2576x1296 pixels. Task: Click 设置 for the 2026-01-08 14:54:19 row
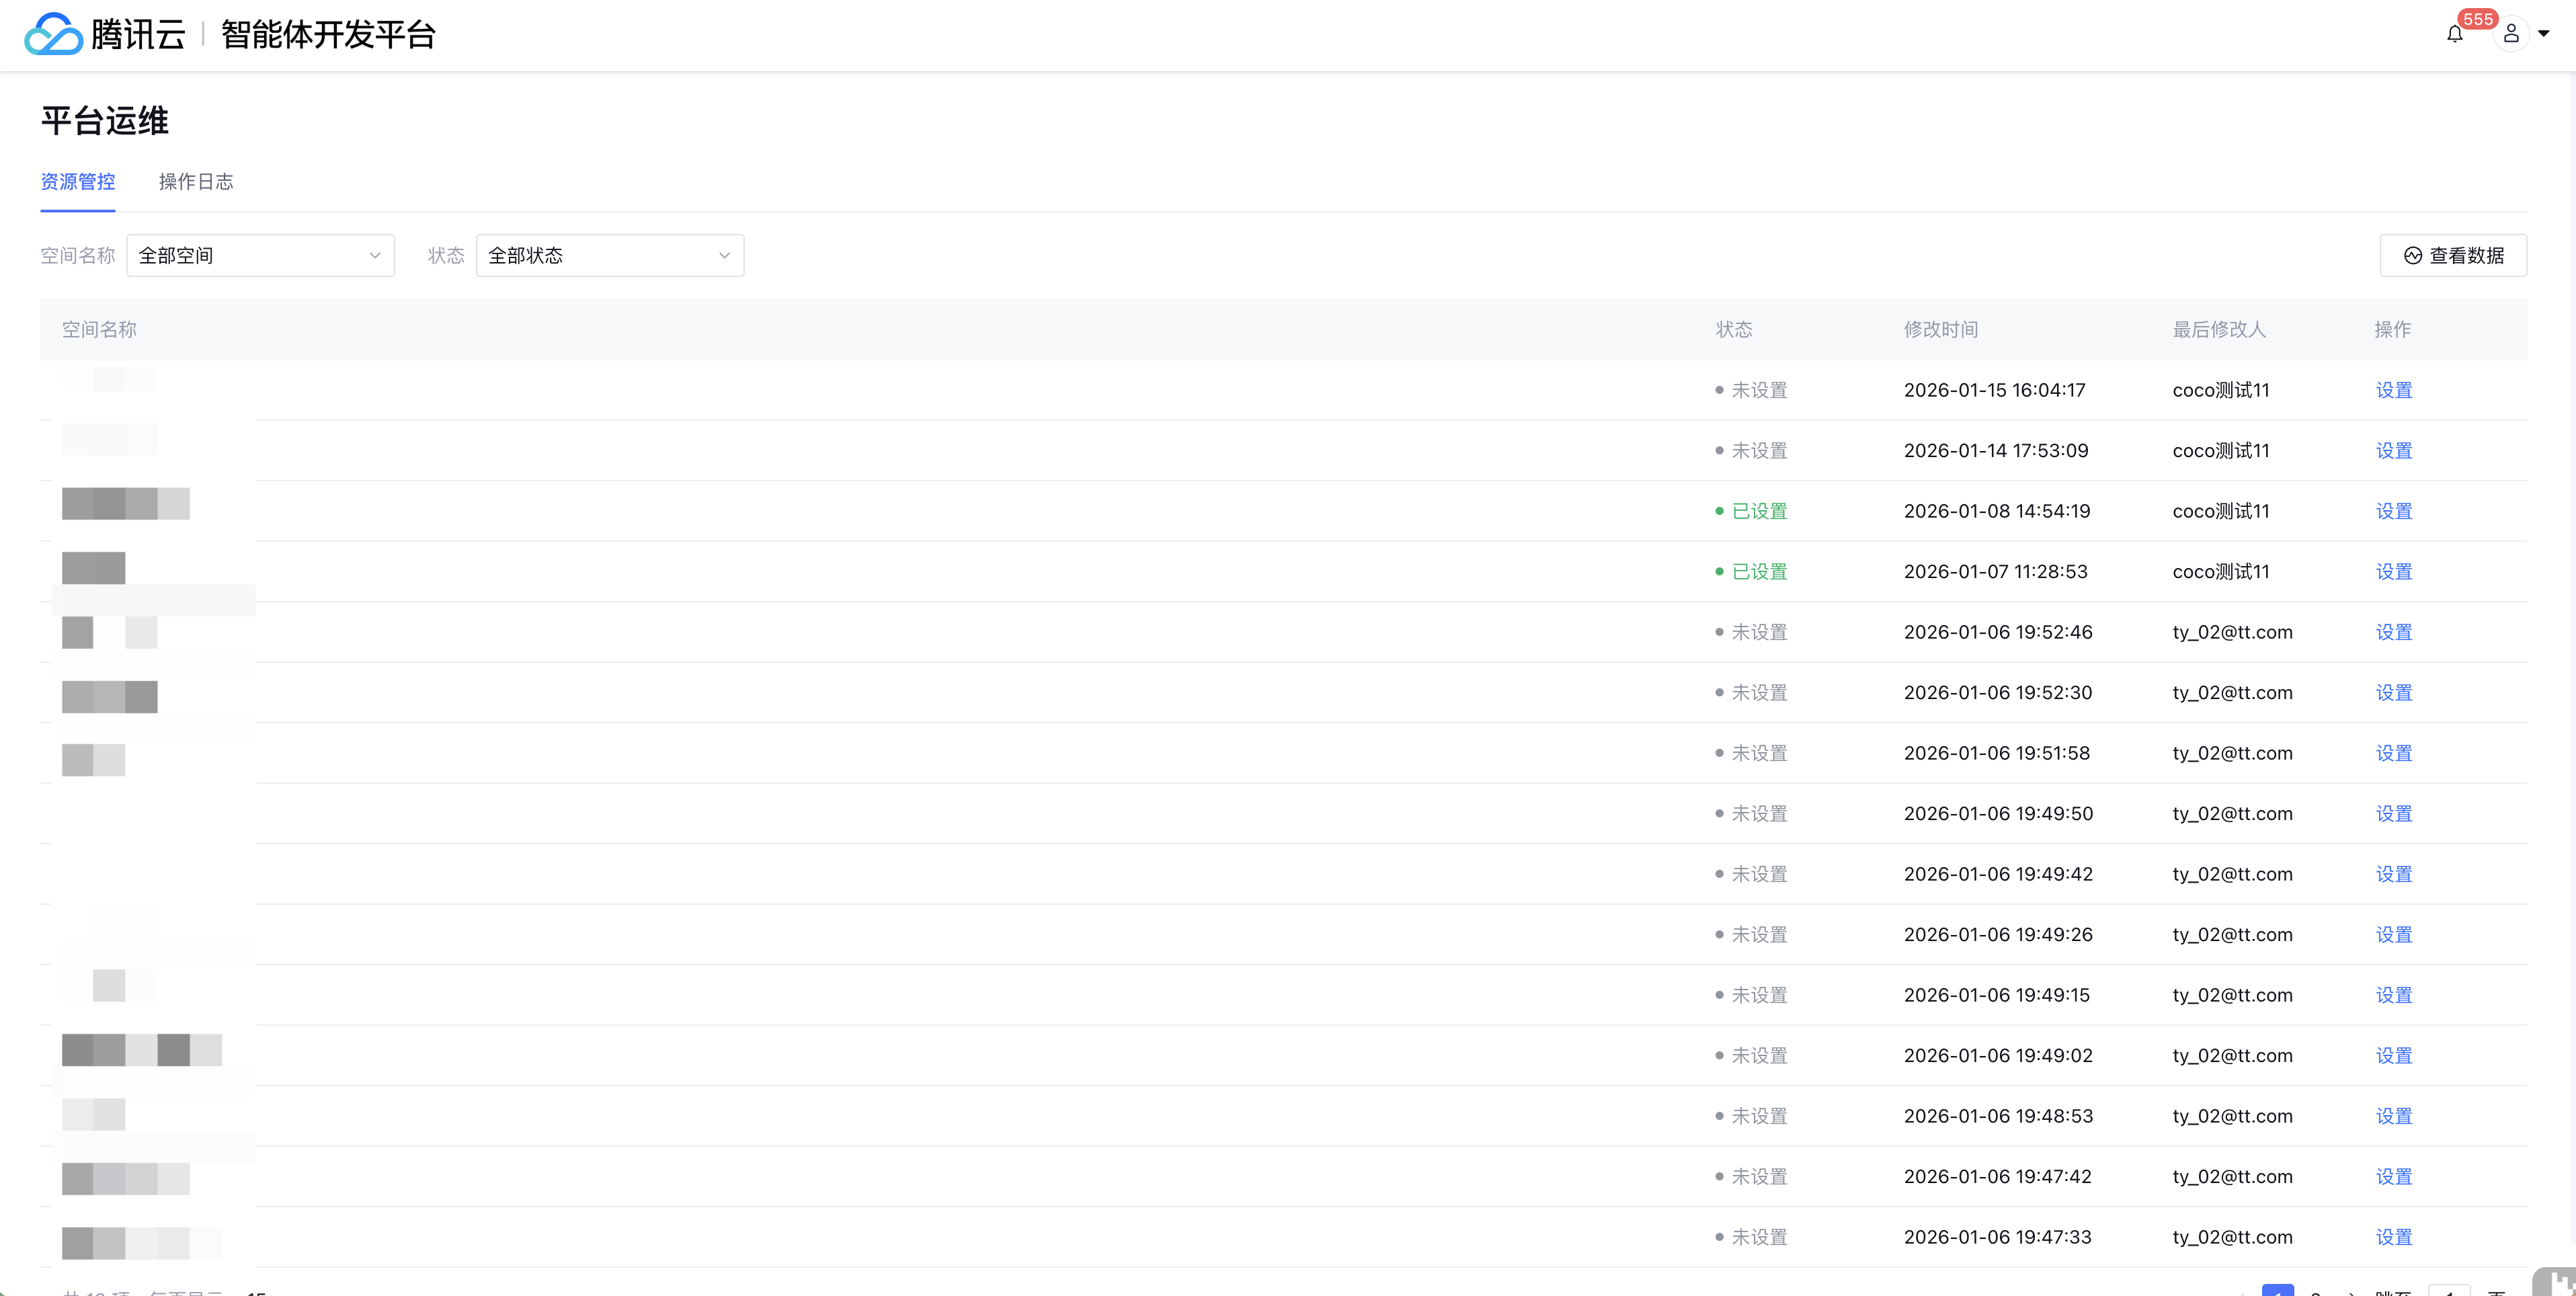2393,511
